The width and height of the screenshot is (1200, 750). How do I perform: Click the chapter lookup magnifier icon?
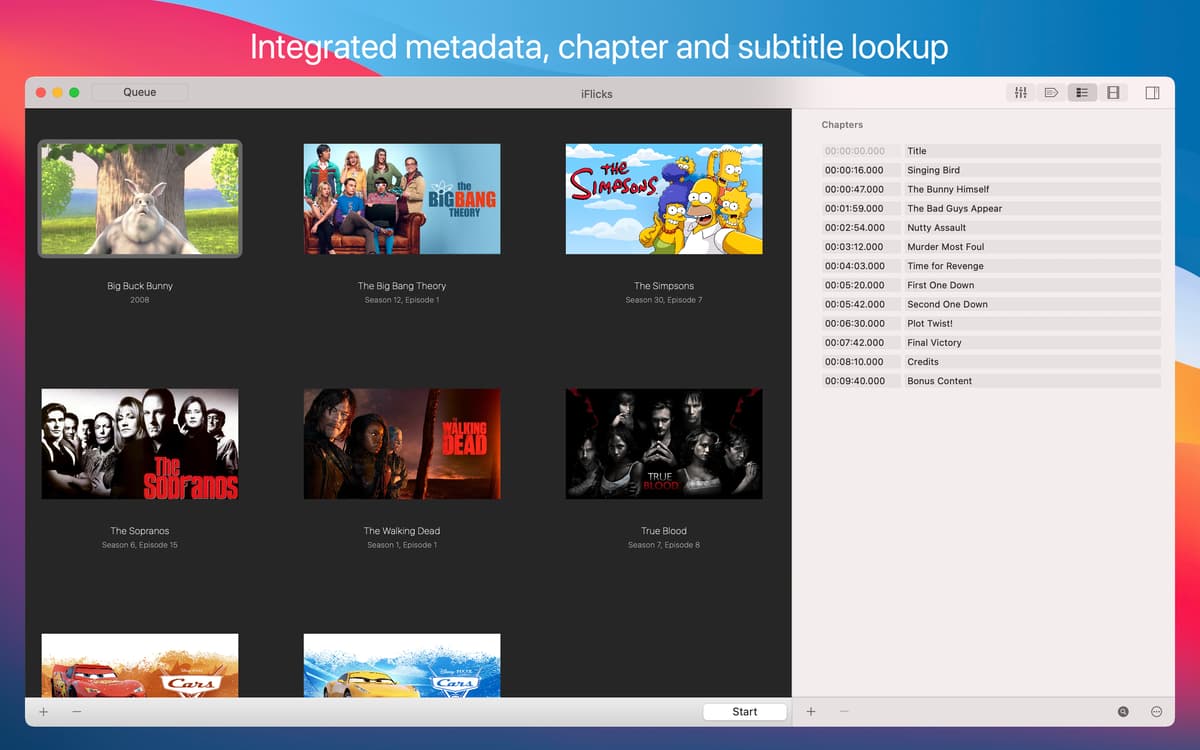coord(1122,711)
